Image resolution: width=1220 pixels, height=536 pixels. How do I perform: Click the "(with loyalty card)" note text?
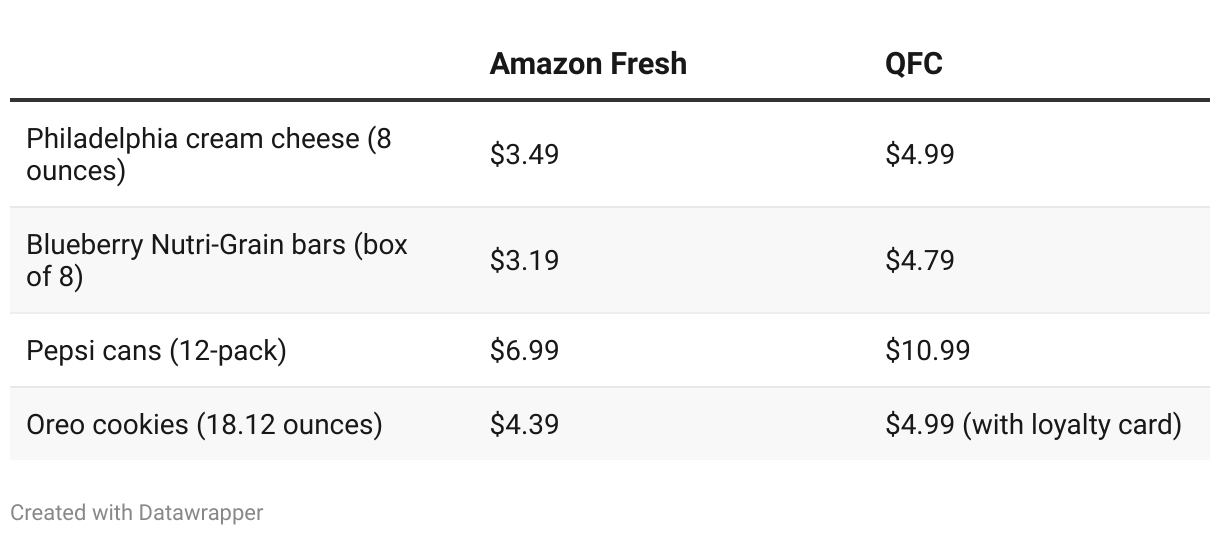click(x=1072, y=424)
